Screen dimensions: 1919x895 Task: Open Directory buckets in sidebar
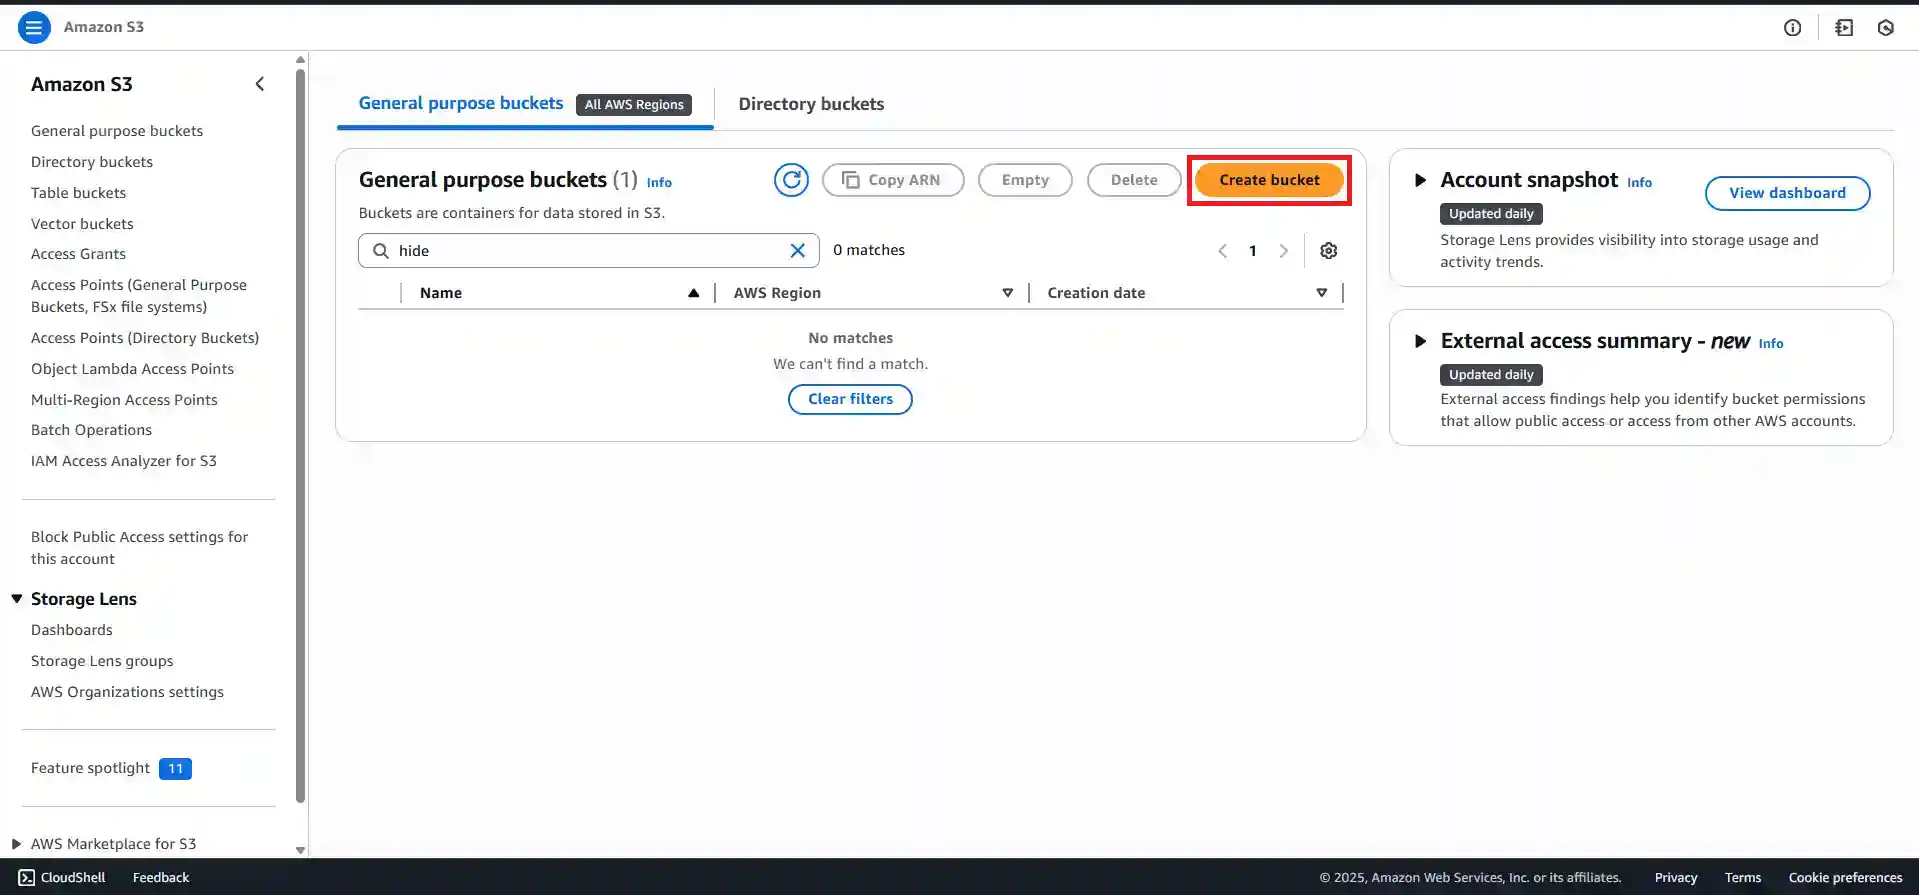pyautogui.click(x=92, y=162)
